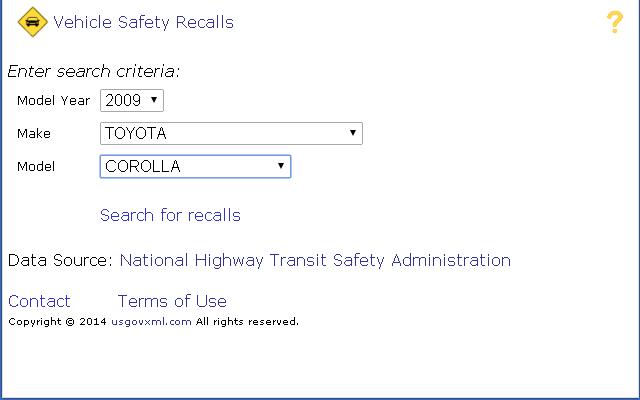Click the arrow on the Model Year select
The height and width of the screenshot is (400, 640).
click(x=154, y=100)
